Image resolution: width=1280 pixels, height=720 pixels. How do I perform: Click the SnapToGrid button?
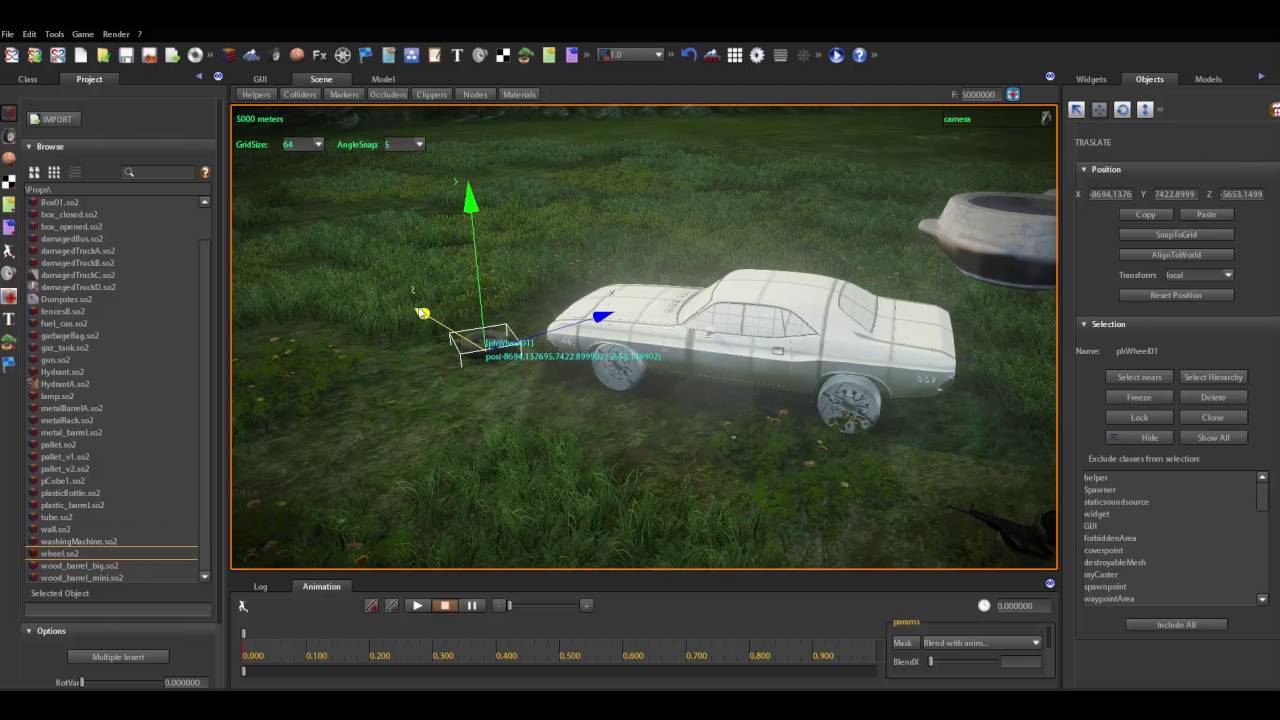[1176, 234]
